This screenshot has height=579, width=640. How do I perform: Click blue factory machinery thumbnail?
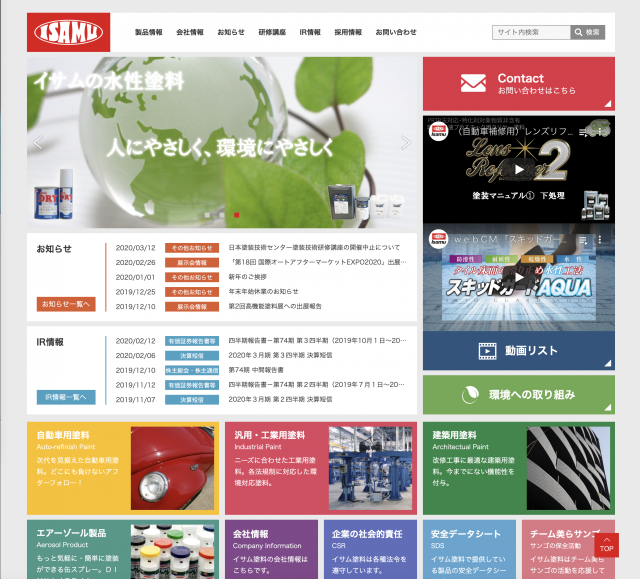(x=370, y=468)
